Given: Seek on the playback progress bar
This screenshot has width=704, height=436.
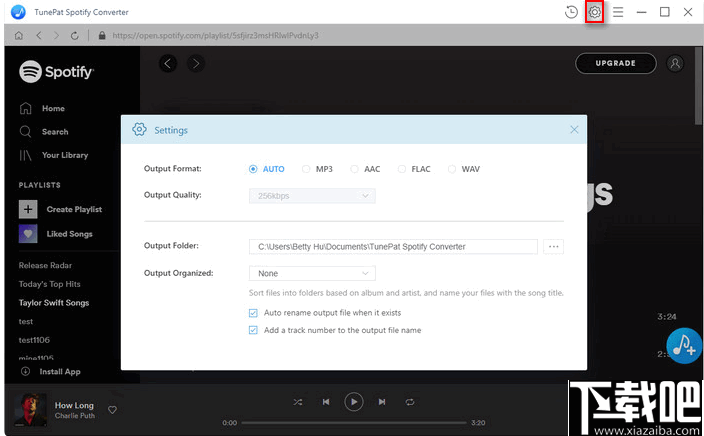Looking at the screenshot, I should (x=354, y=423).
